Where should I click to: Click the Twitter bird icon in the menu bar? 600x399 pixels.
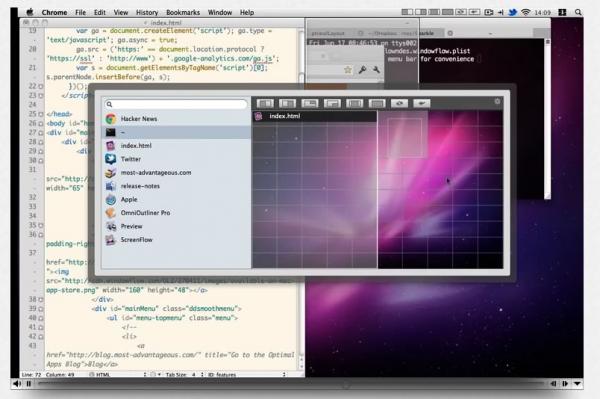click(512, 12)
